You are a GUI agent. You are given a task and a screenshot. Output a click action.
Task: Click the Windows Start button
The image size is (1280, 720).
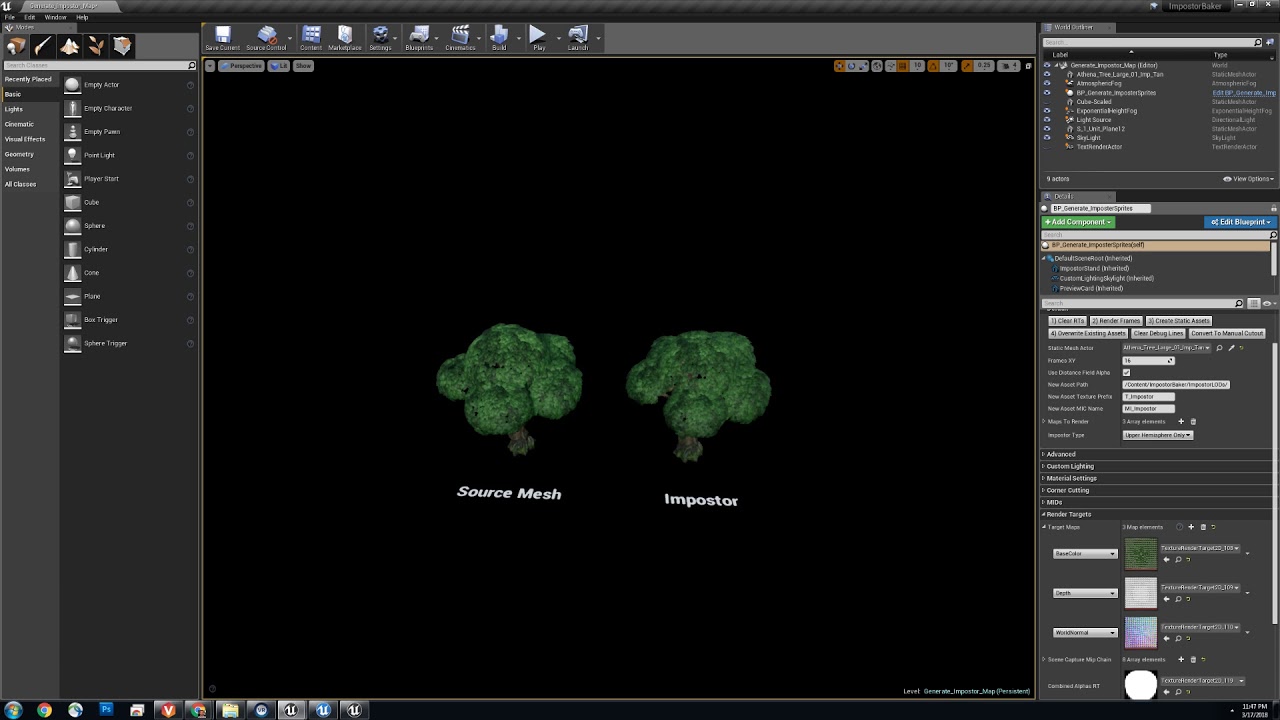coord(13,710)
